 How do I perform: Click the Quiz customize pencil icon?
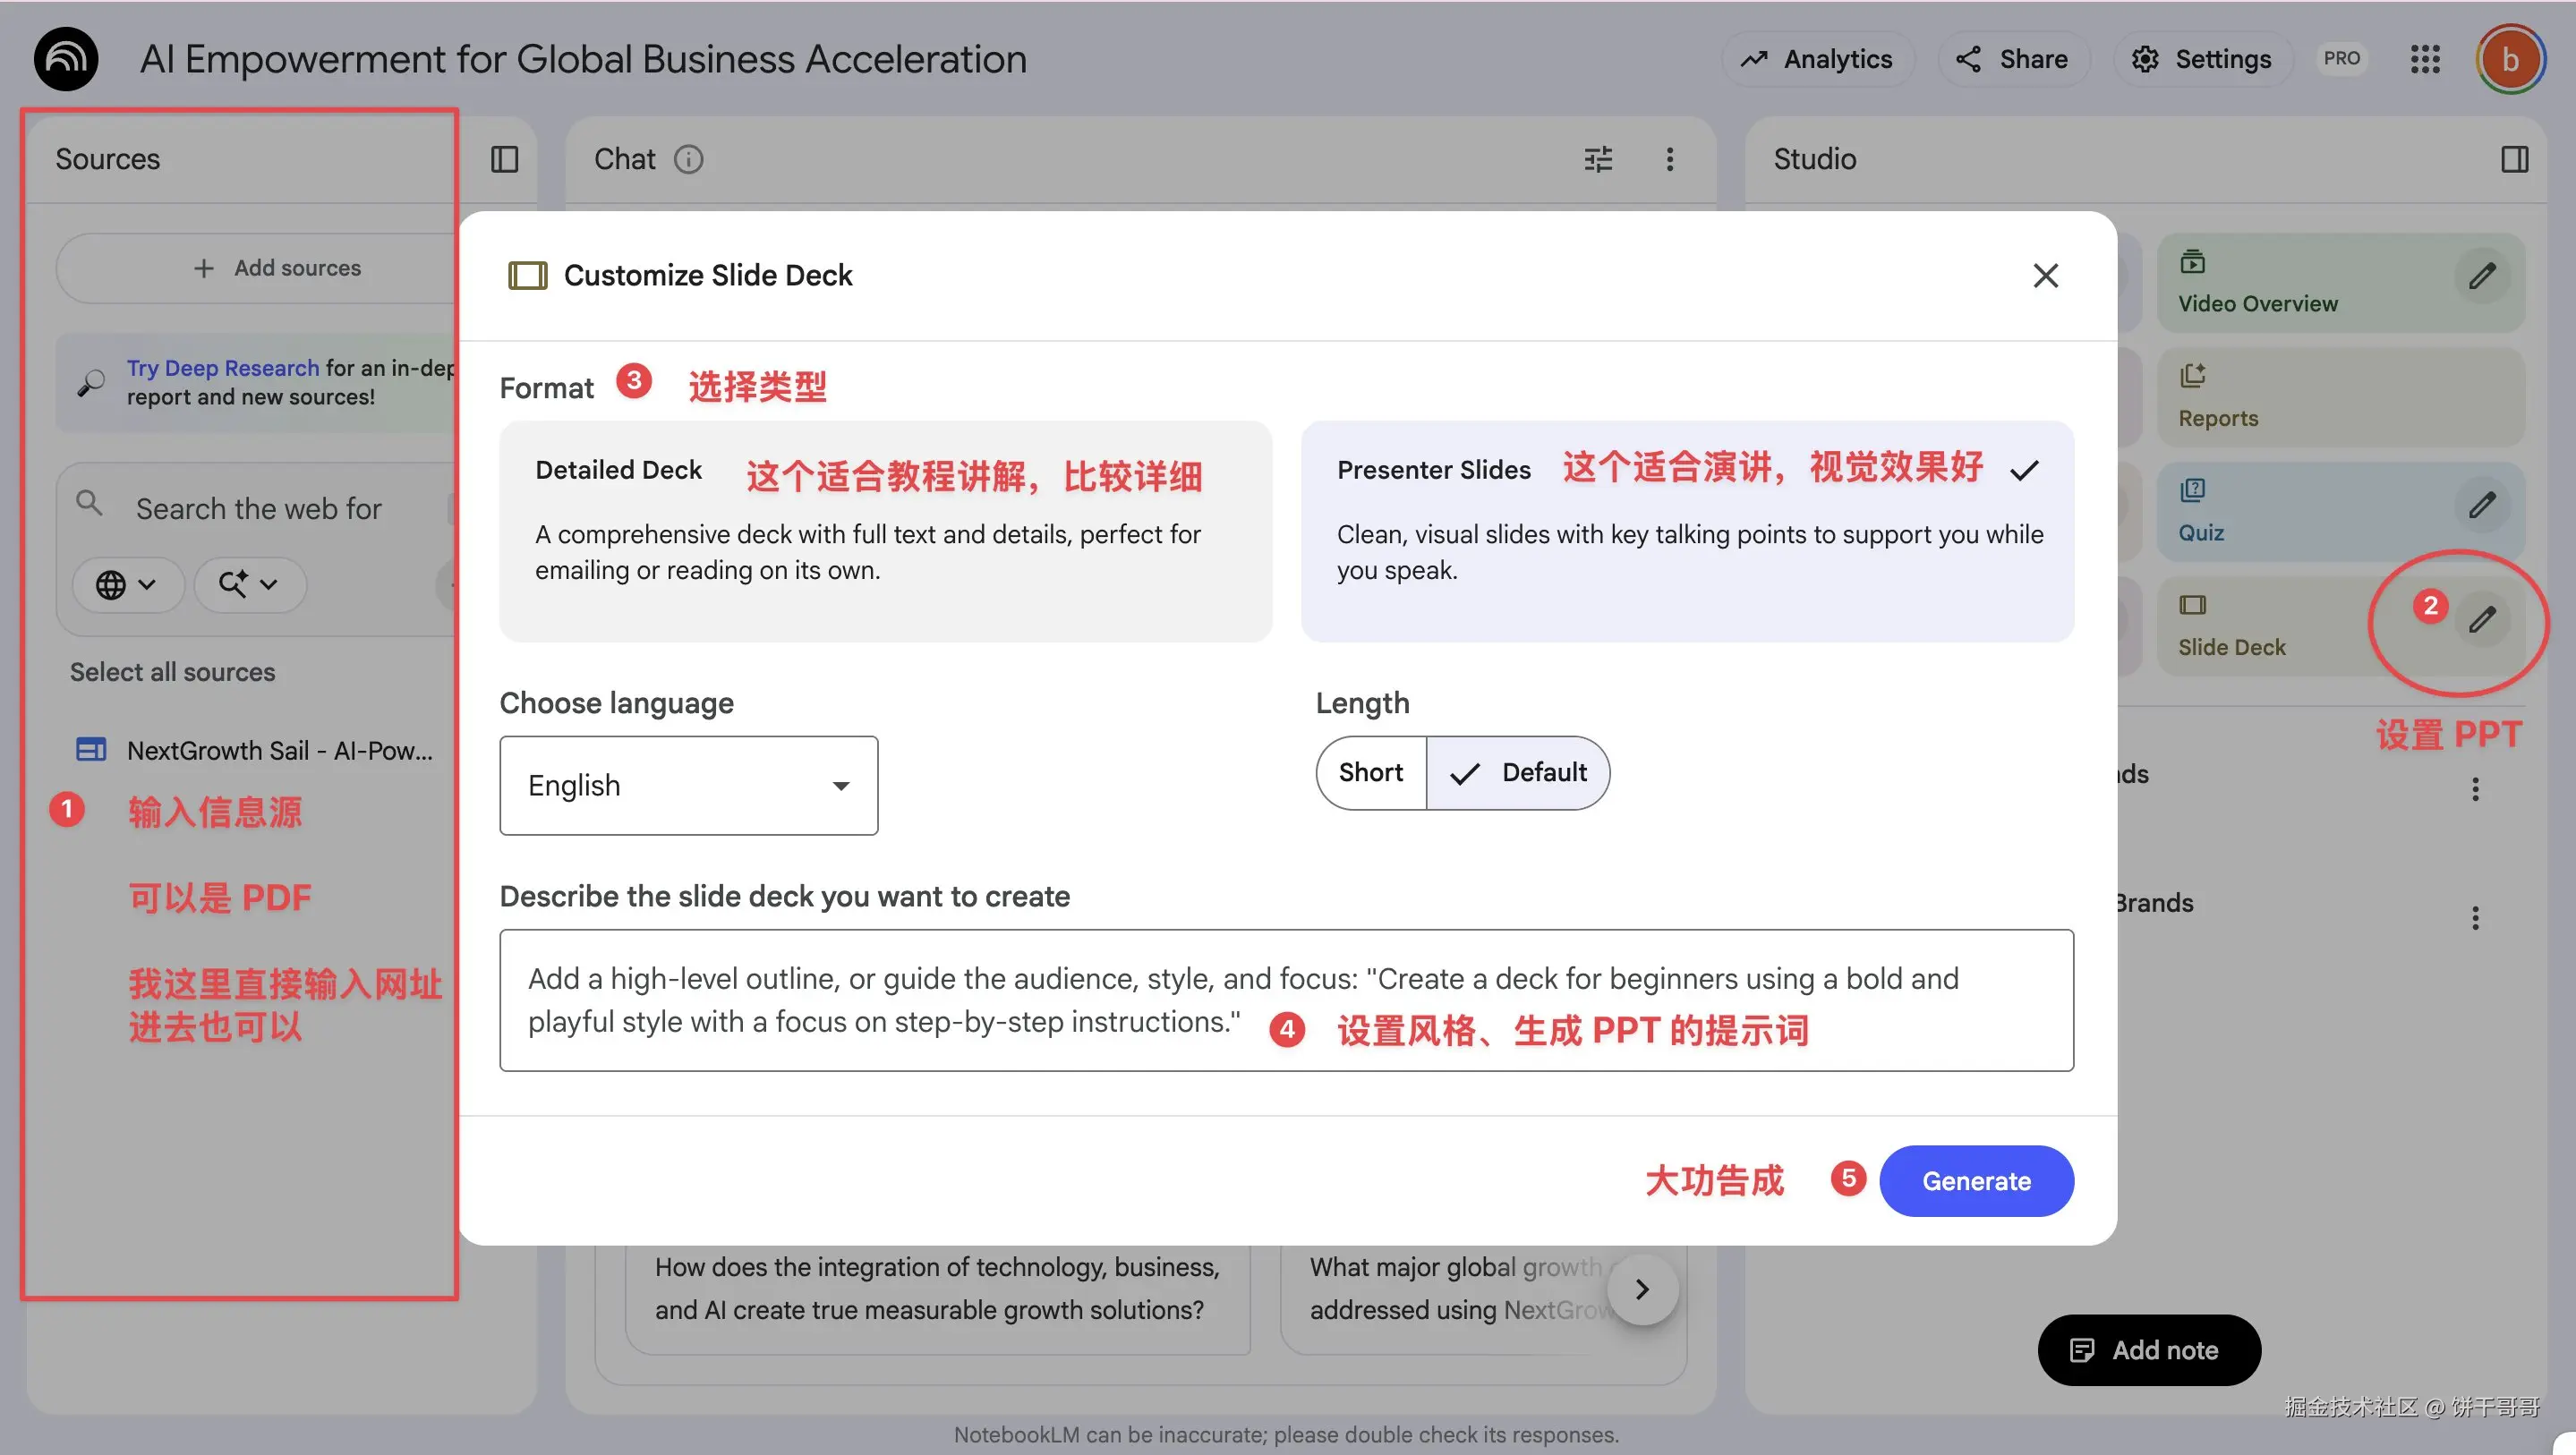(x=2481, y=505)
